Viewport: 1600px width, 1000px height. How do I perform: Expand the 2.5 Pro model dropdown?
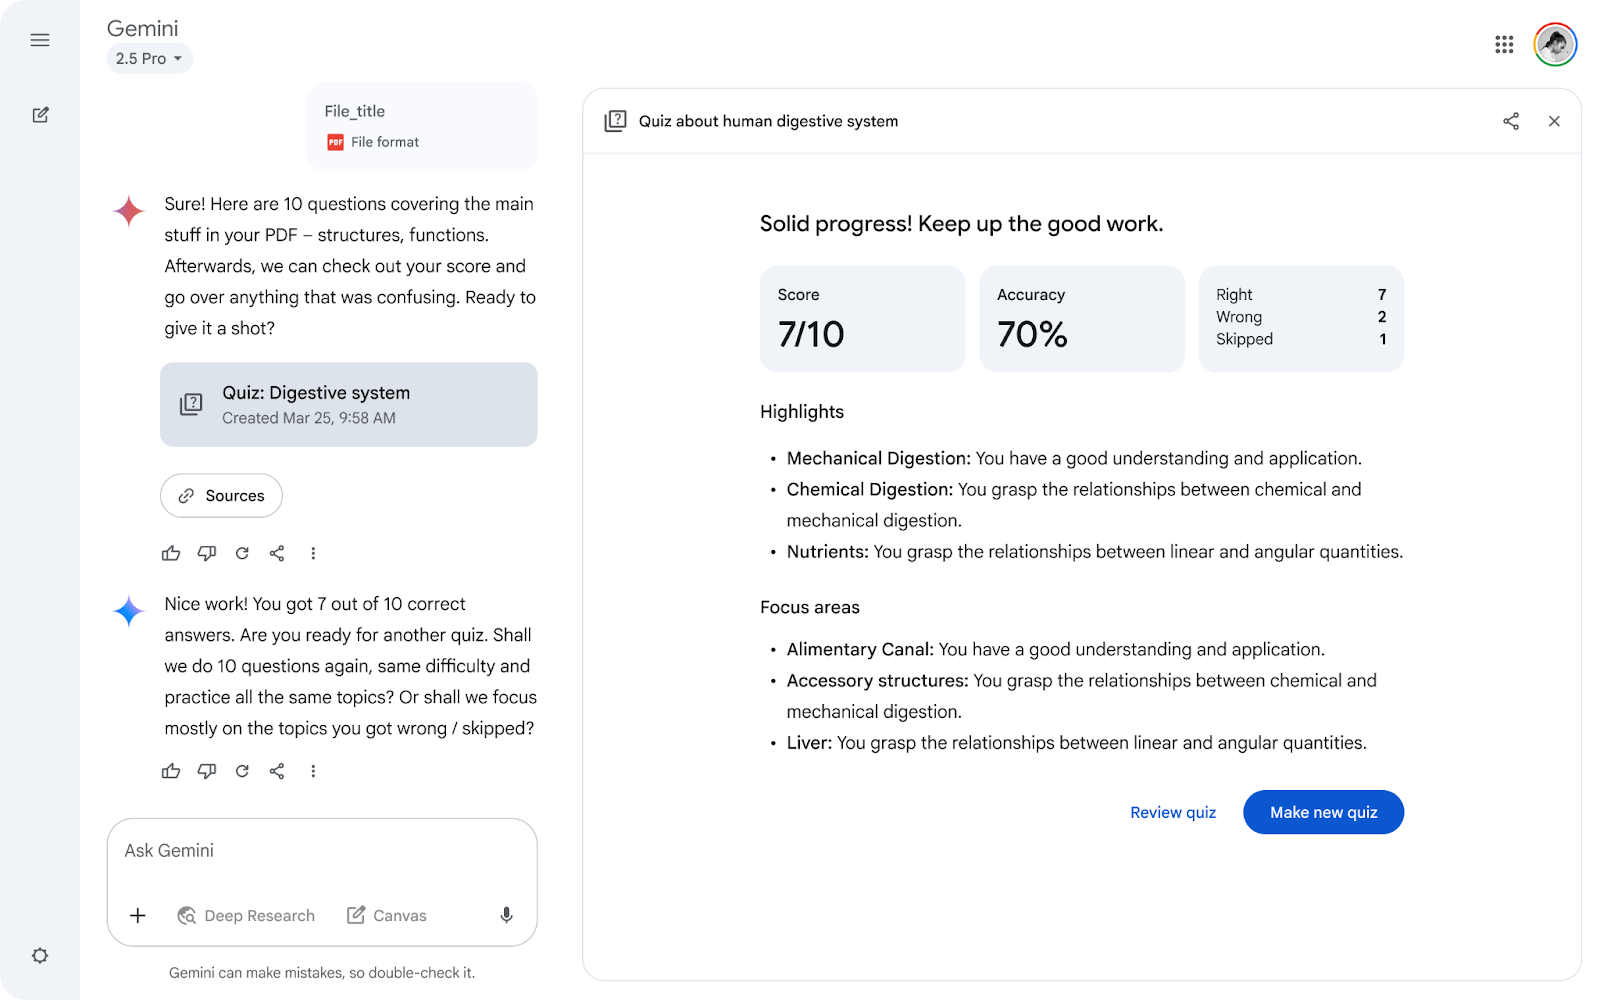(x=149, y=59)
